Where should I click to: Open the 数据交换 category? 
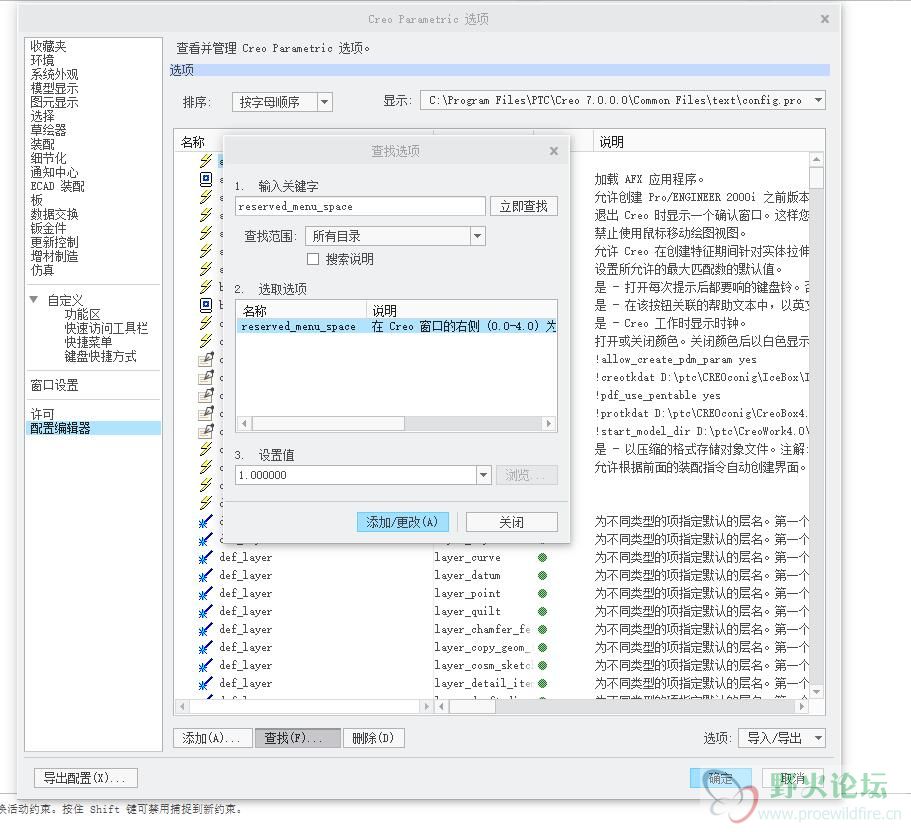(54, 214)
